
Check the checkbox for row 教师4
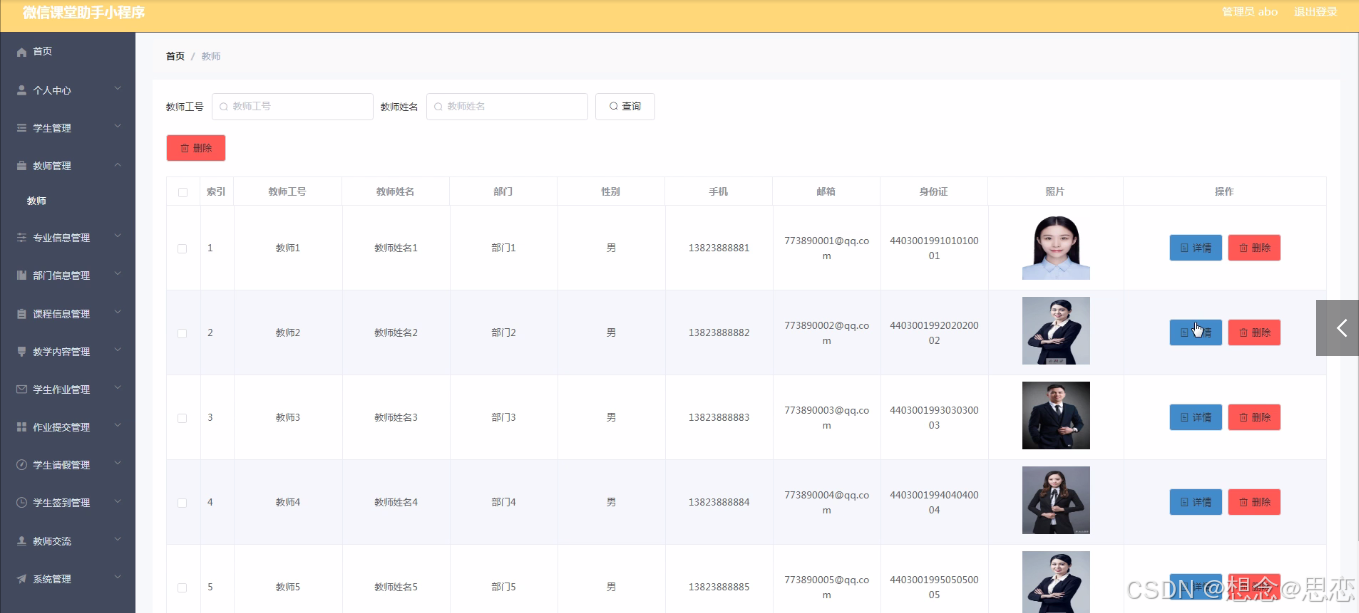182,502
